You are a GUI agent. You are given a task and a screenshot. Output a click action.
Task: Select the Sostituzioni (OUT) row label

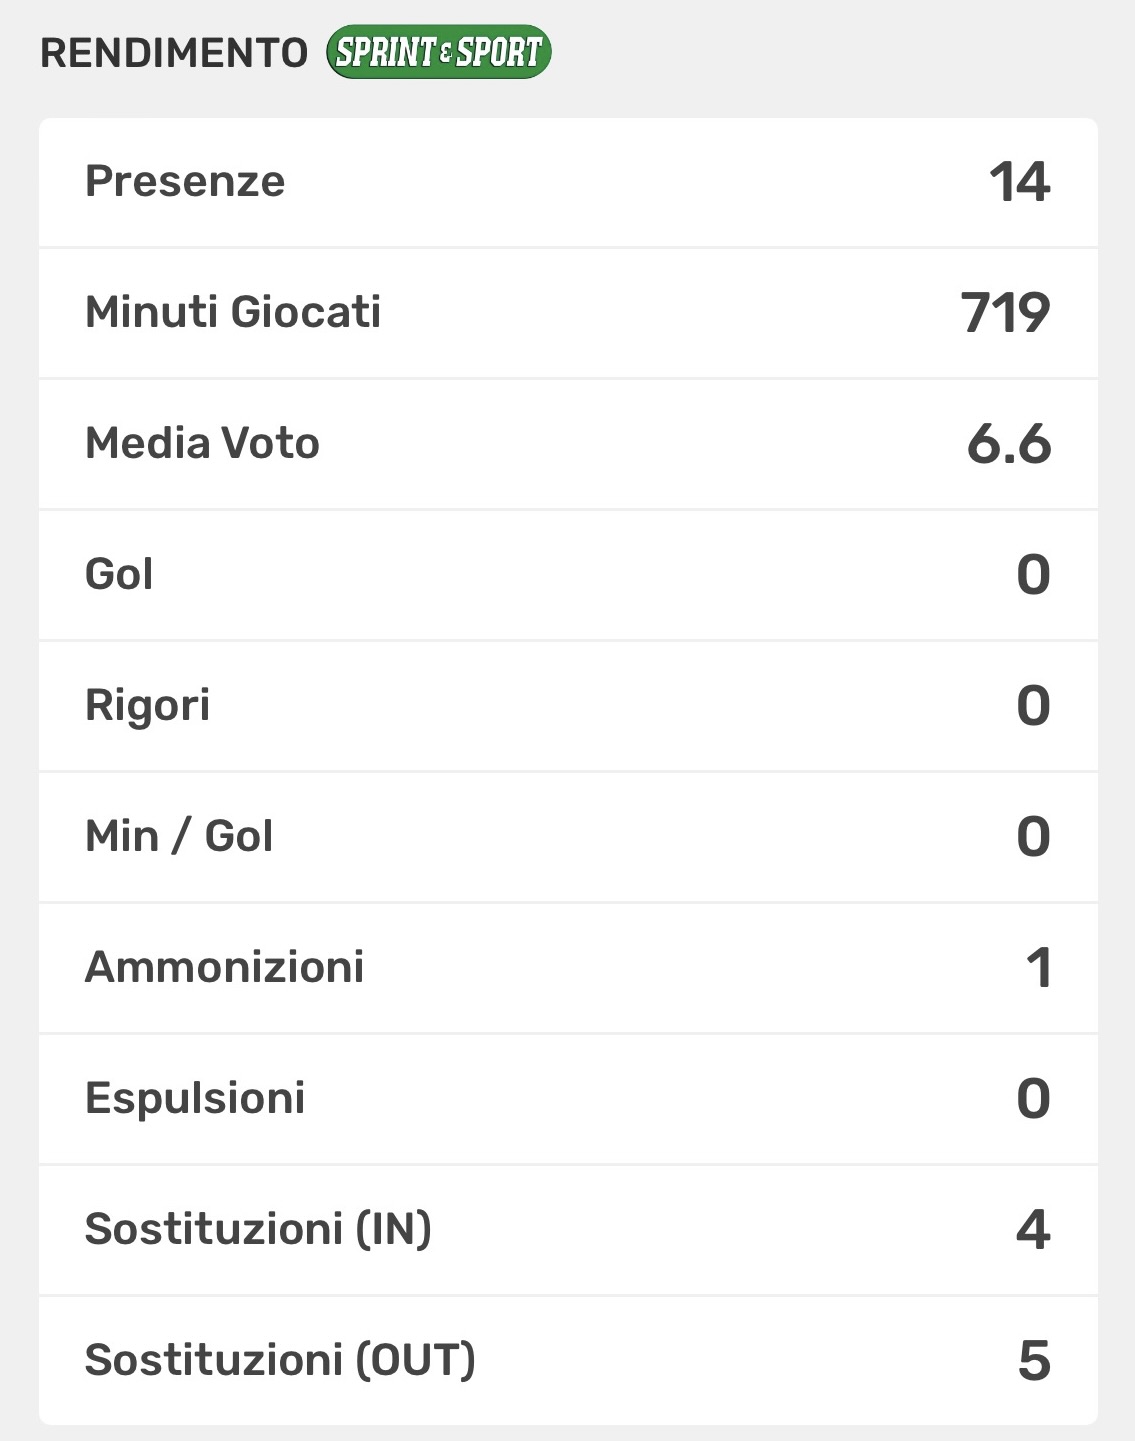point(280,1360)
